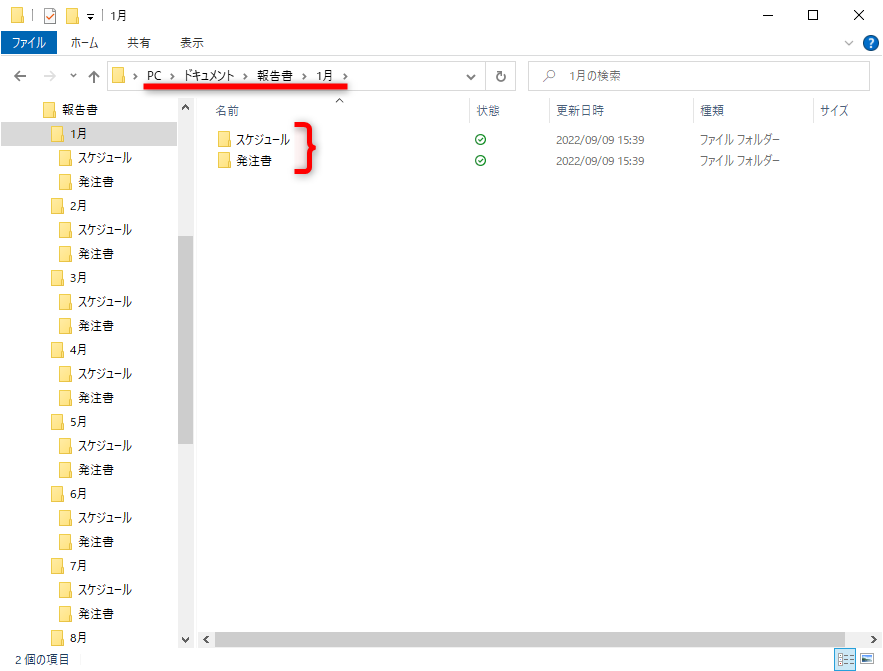Switch to the ホーム ribbon tab
Image resolution: width=883 pixels, height=671 pixels.
(84, 43)
